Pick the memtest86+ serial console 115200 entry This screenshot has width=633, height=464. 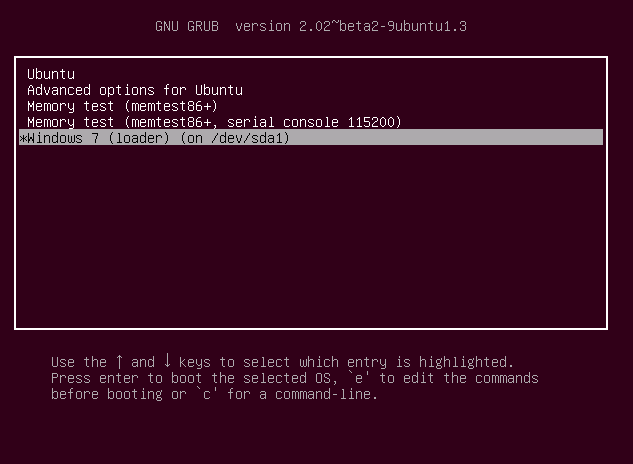(214, 122)
